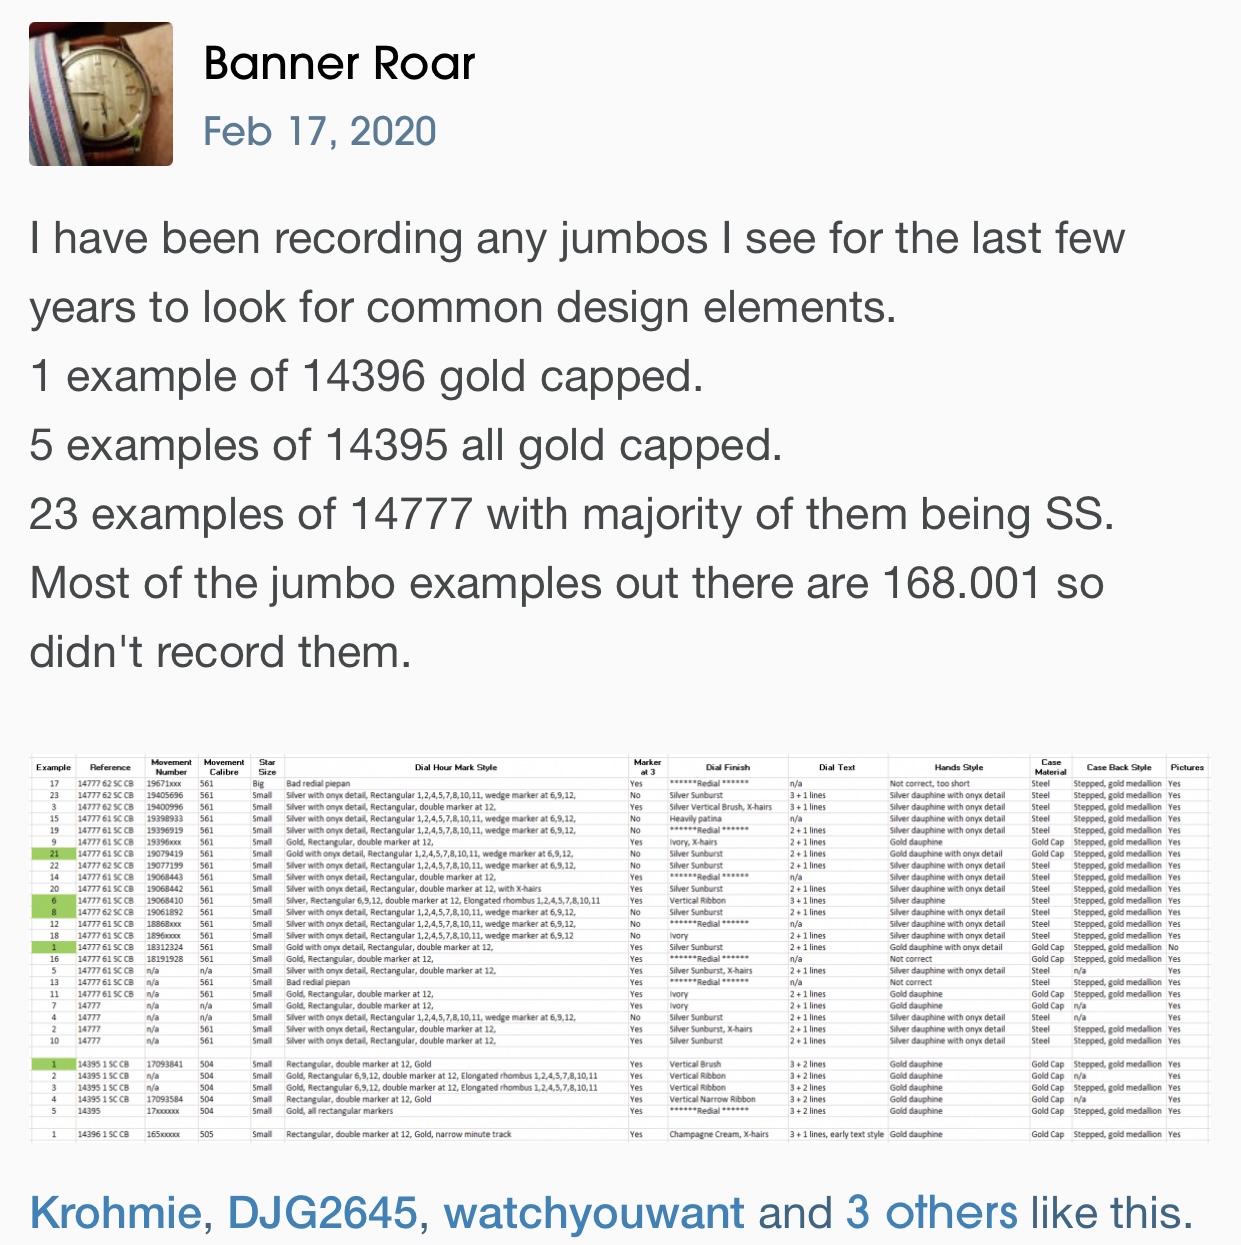Click the green highlighted cell numbered 21
1241x1245 pixels.
(x=54, y=854)
